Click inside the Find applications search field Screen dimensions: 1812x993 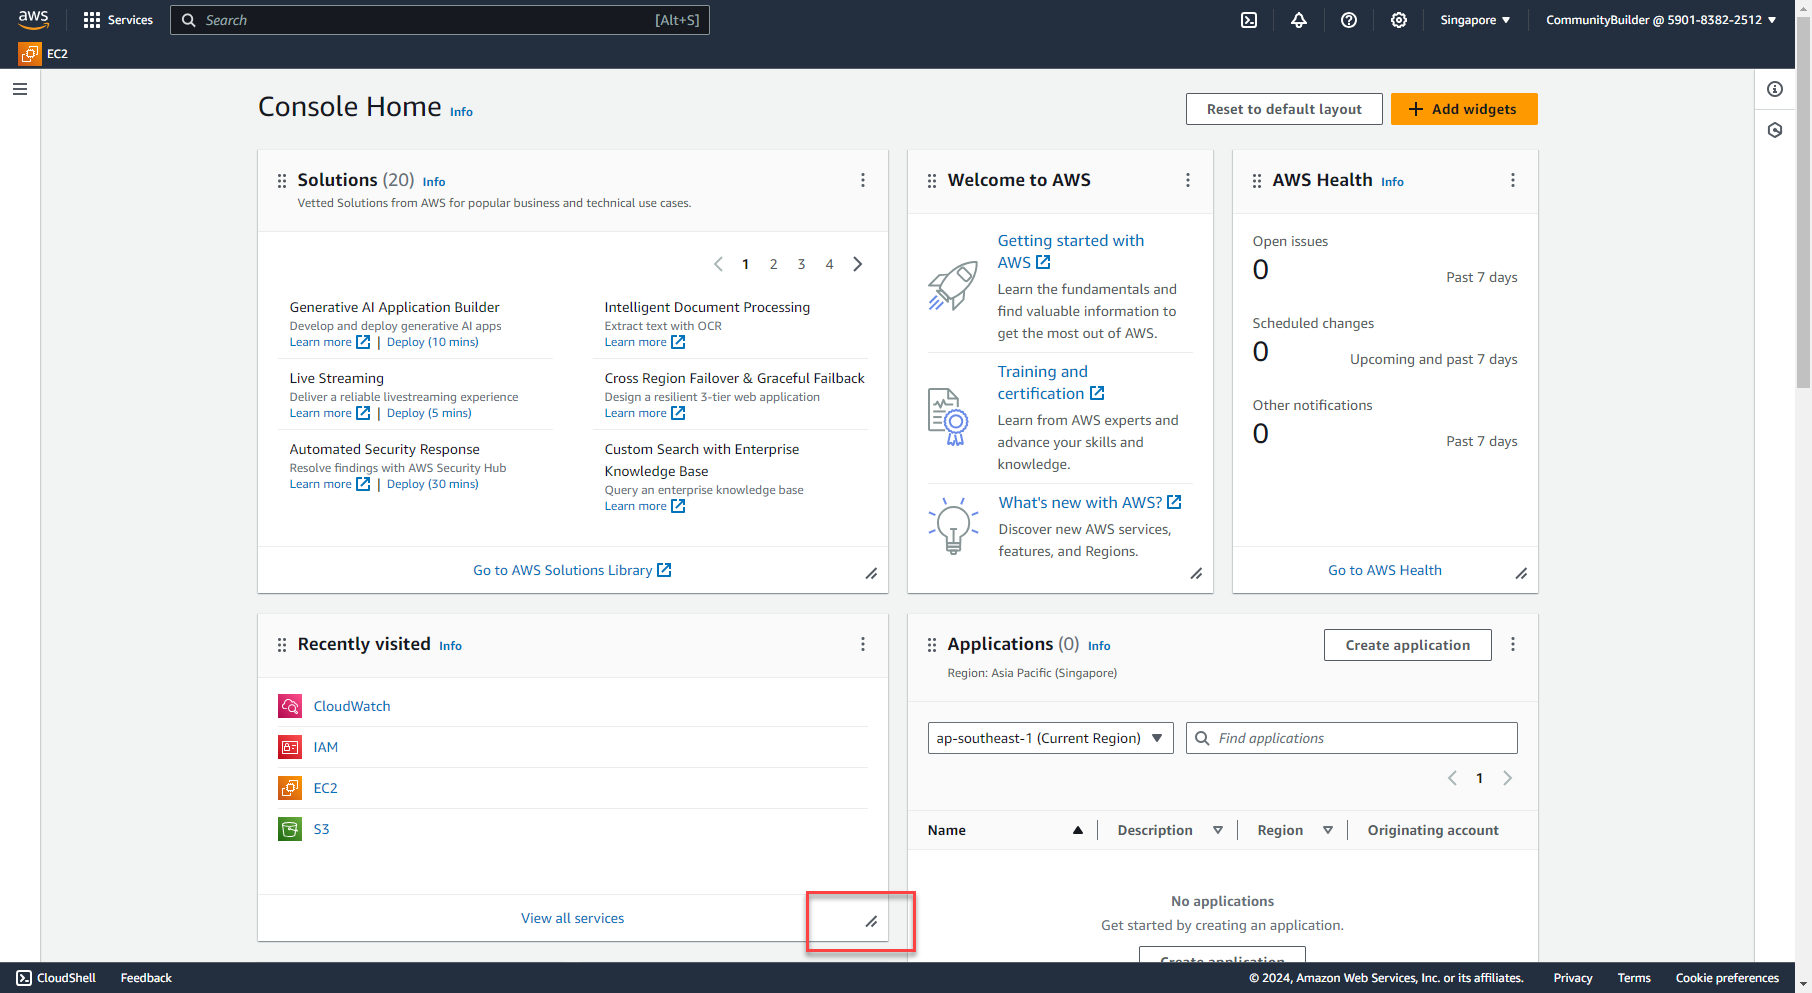[1351, 738]
